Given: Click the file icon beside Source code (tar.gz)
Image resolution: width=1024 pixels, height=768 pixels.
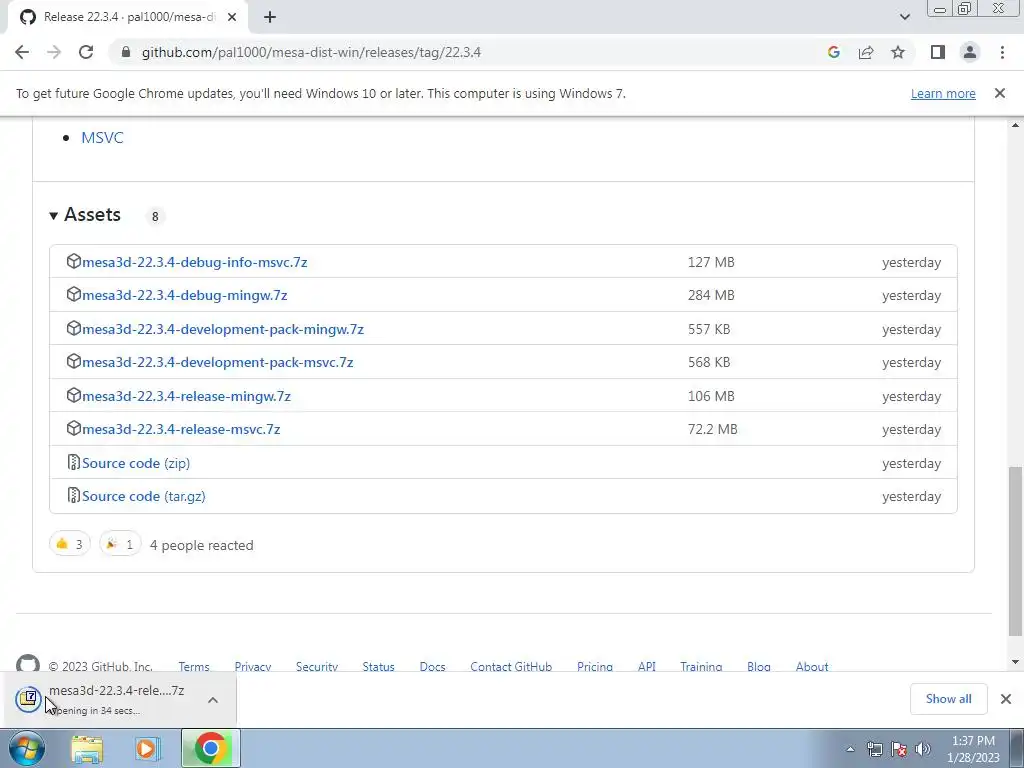Looking at the screenshot, I should tap(74, 496).
